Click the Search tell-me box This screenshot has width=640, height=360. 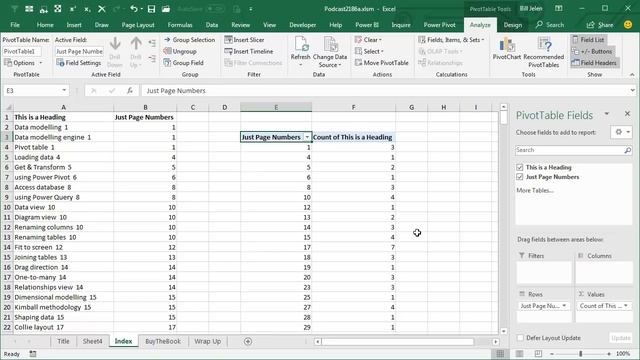point(550,25)
